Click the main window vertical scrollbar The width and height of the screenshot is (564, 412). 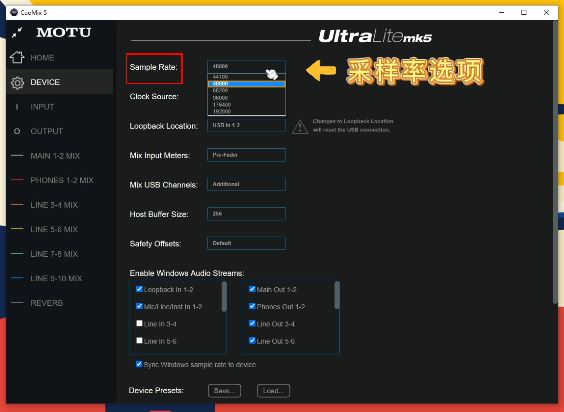tap(555, 162)
